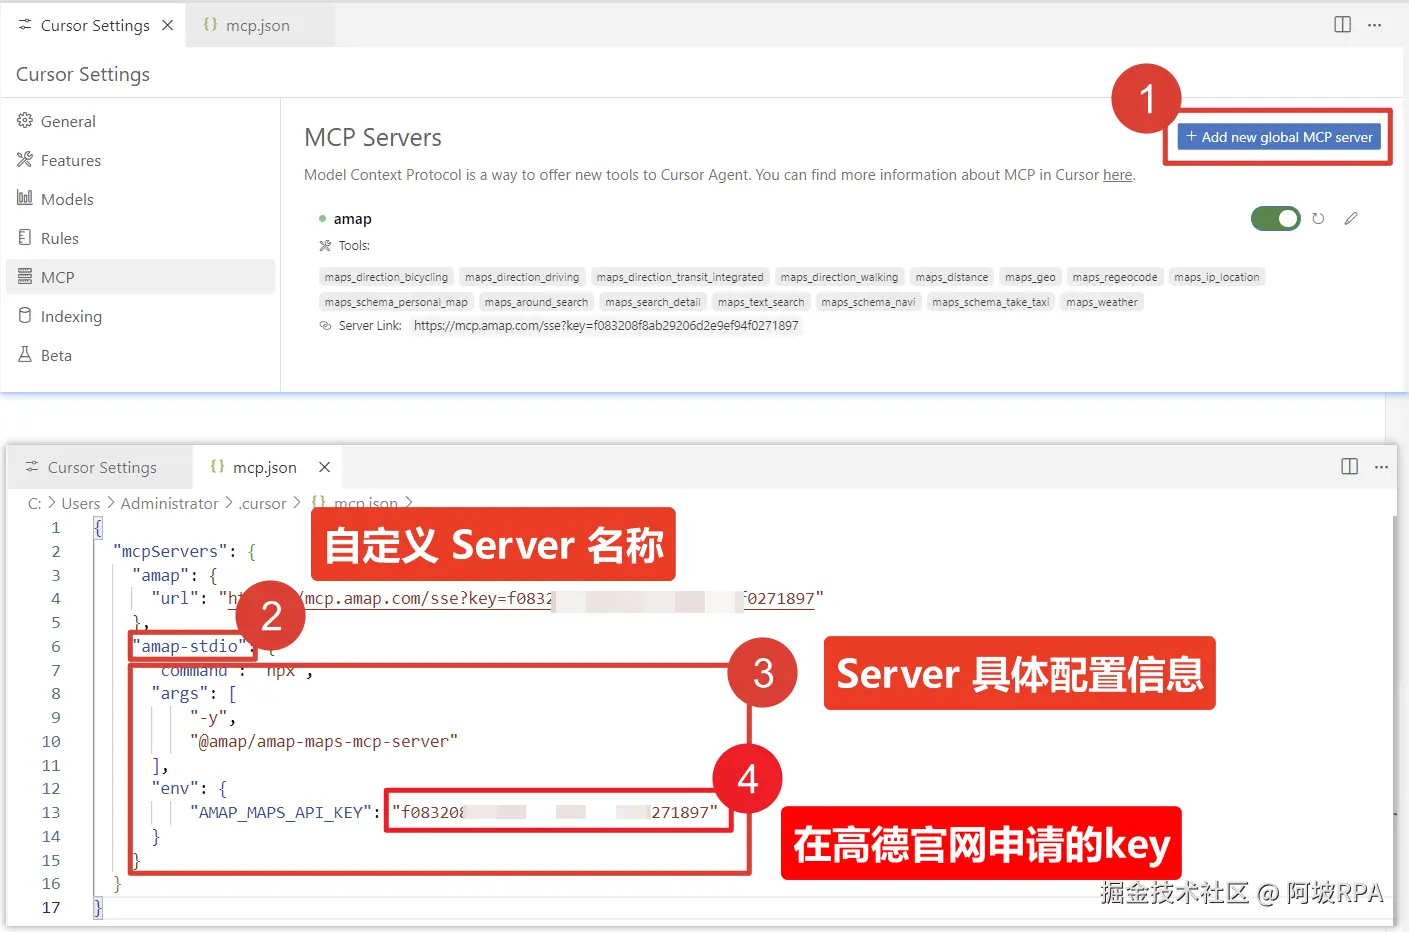1409x932 pixels.
Task: Click the Server Link chain icon
Action: [x=325, y=326]
